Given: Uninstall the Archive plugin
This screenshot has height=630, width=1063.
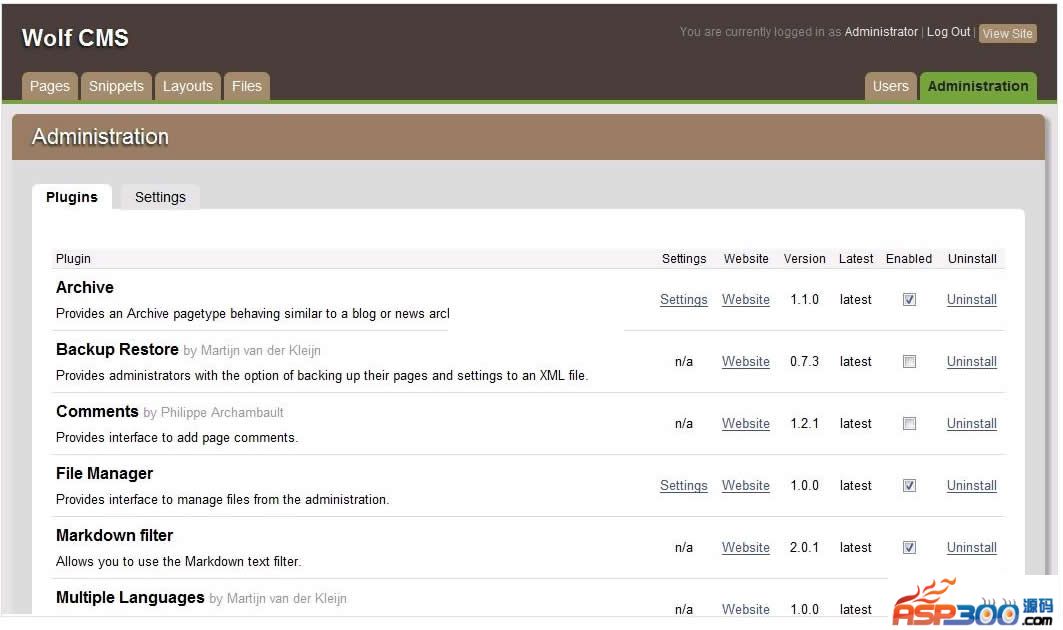Looking at the screenshot, I should point(971,300).
